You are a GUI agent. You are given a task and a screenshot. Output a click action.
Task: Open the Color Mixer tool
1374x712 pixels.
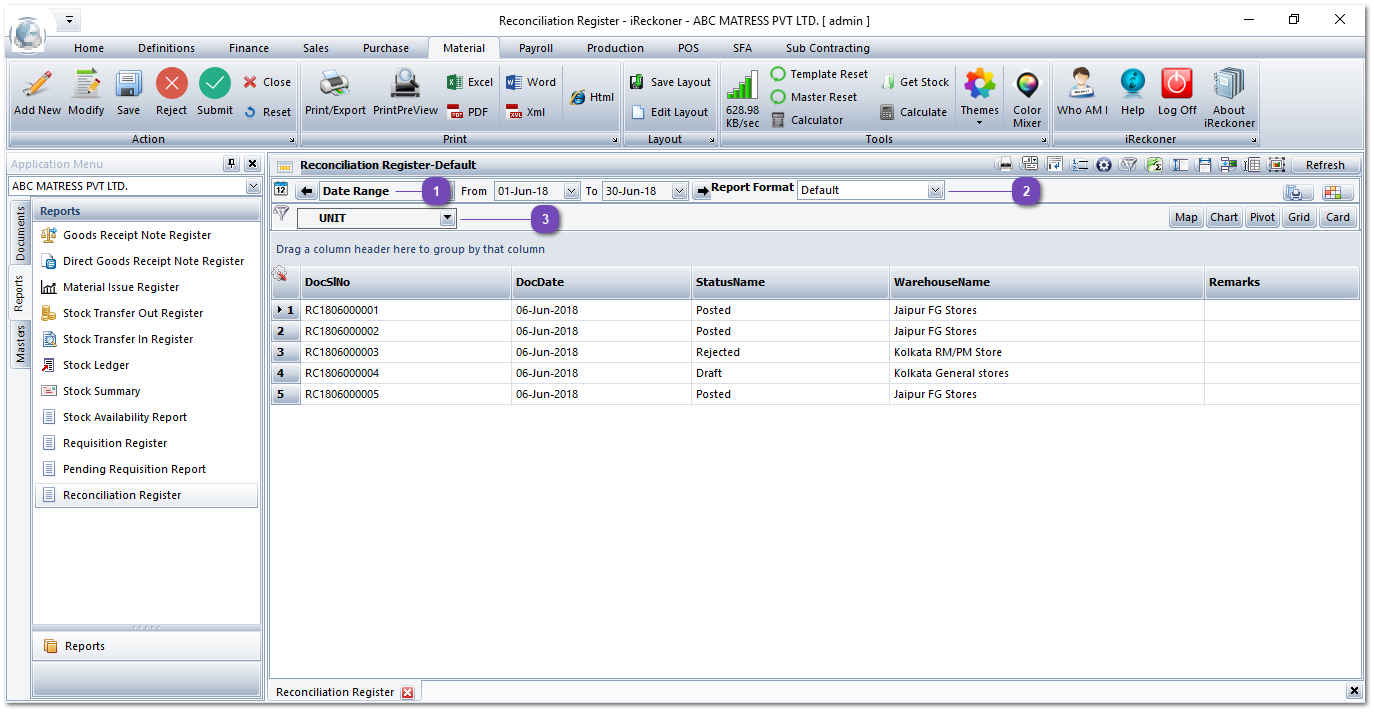point(1027,87)
